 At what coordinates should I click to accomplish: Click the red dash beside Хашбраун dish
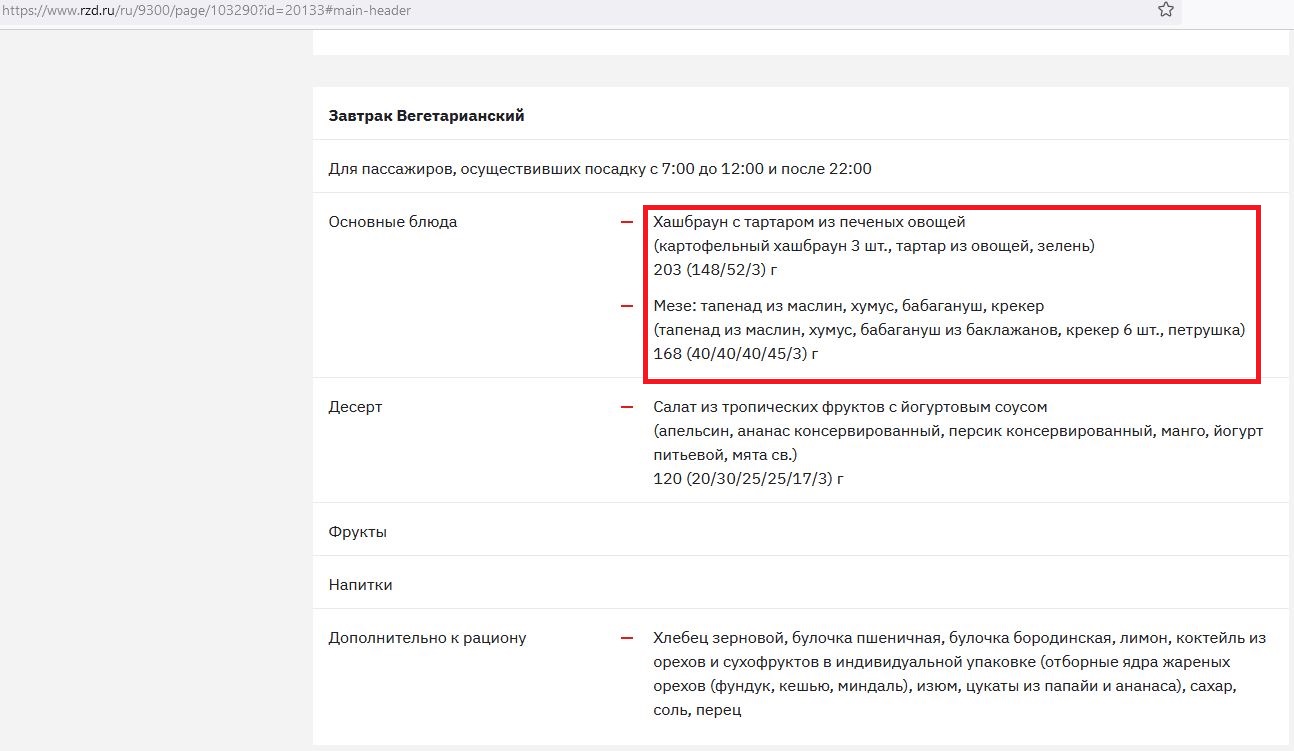[x=627, y=222]
